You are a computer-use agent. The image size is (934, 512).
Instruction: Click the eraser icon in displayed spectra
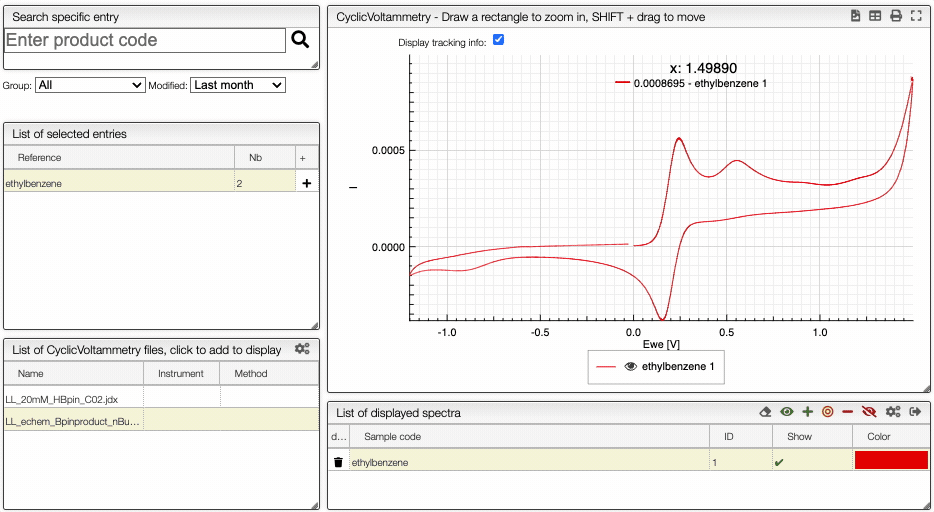(766, 412)
